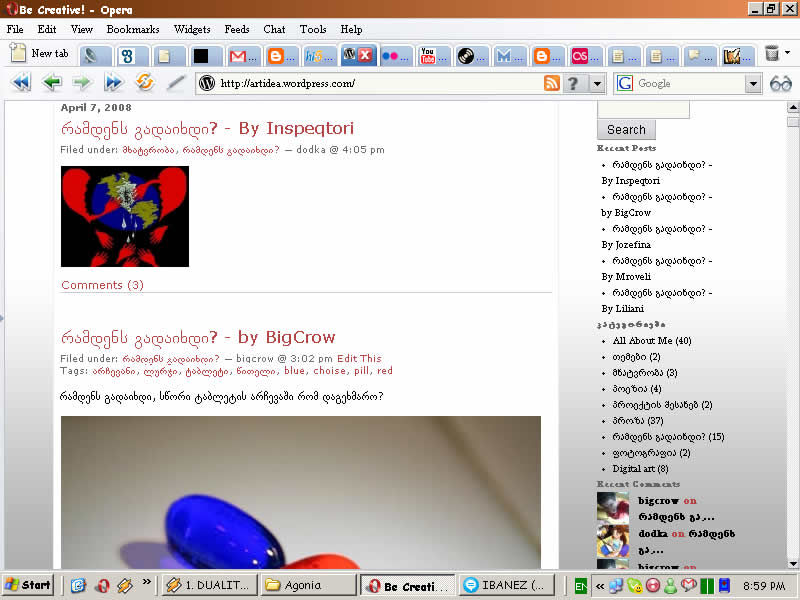800x600 pixels.
Task: Click the wand (pencil) toolbar icon
Action: (x=176, y=83)
